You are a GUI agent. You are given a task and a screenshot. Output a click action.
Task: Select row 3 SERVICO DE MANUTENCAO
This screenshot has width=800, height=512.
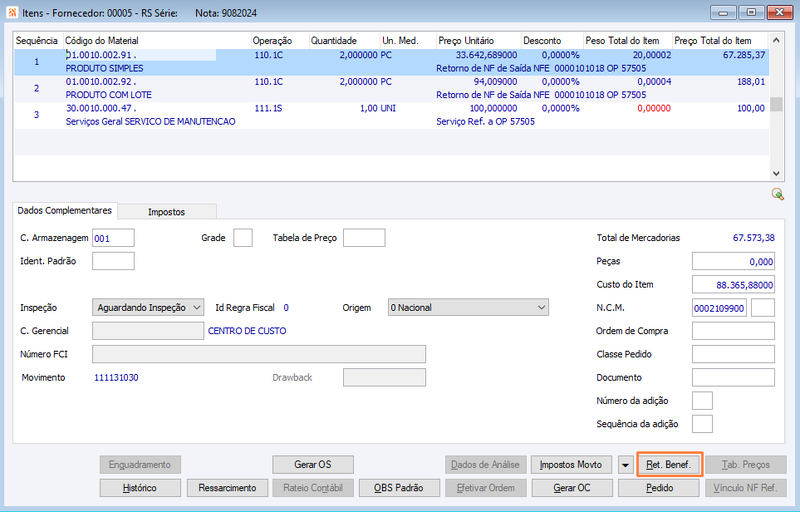(x=391, y=115)
